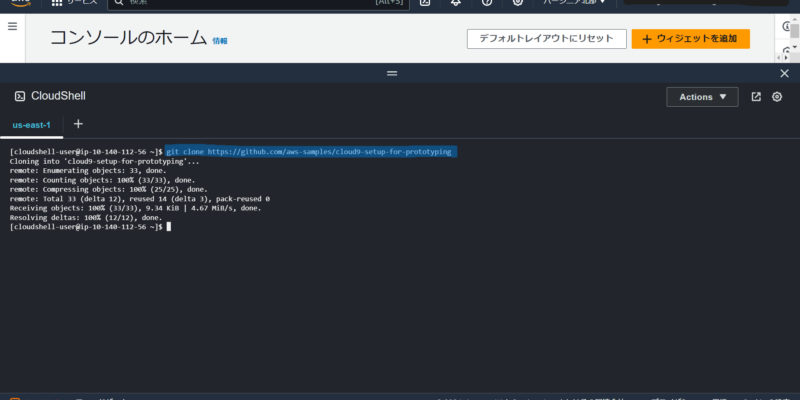
Task: Open the settings gear in top bar
Action: (518, 3)
